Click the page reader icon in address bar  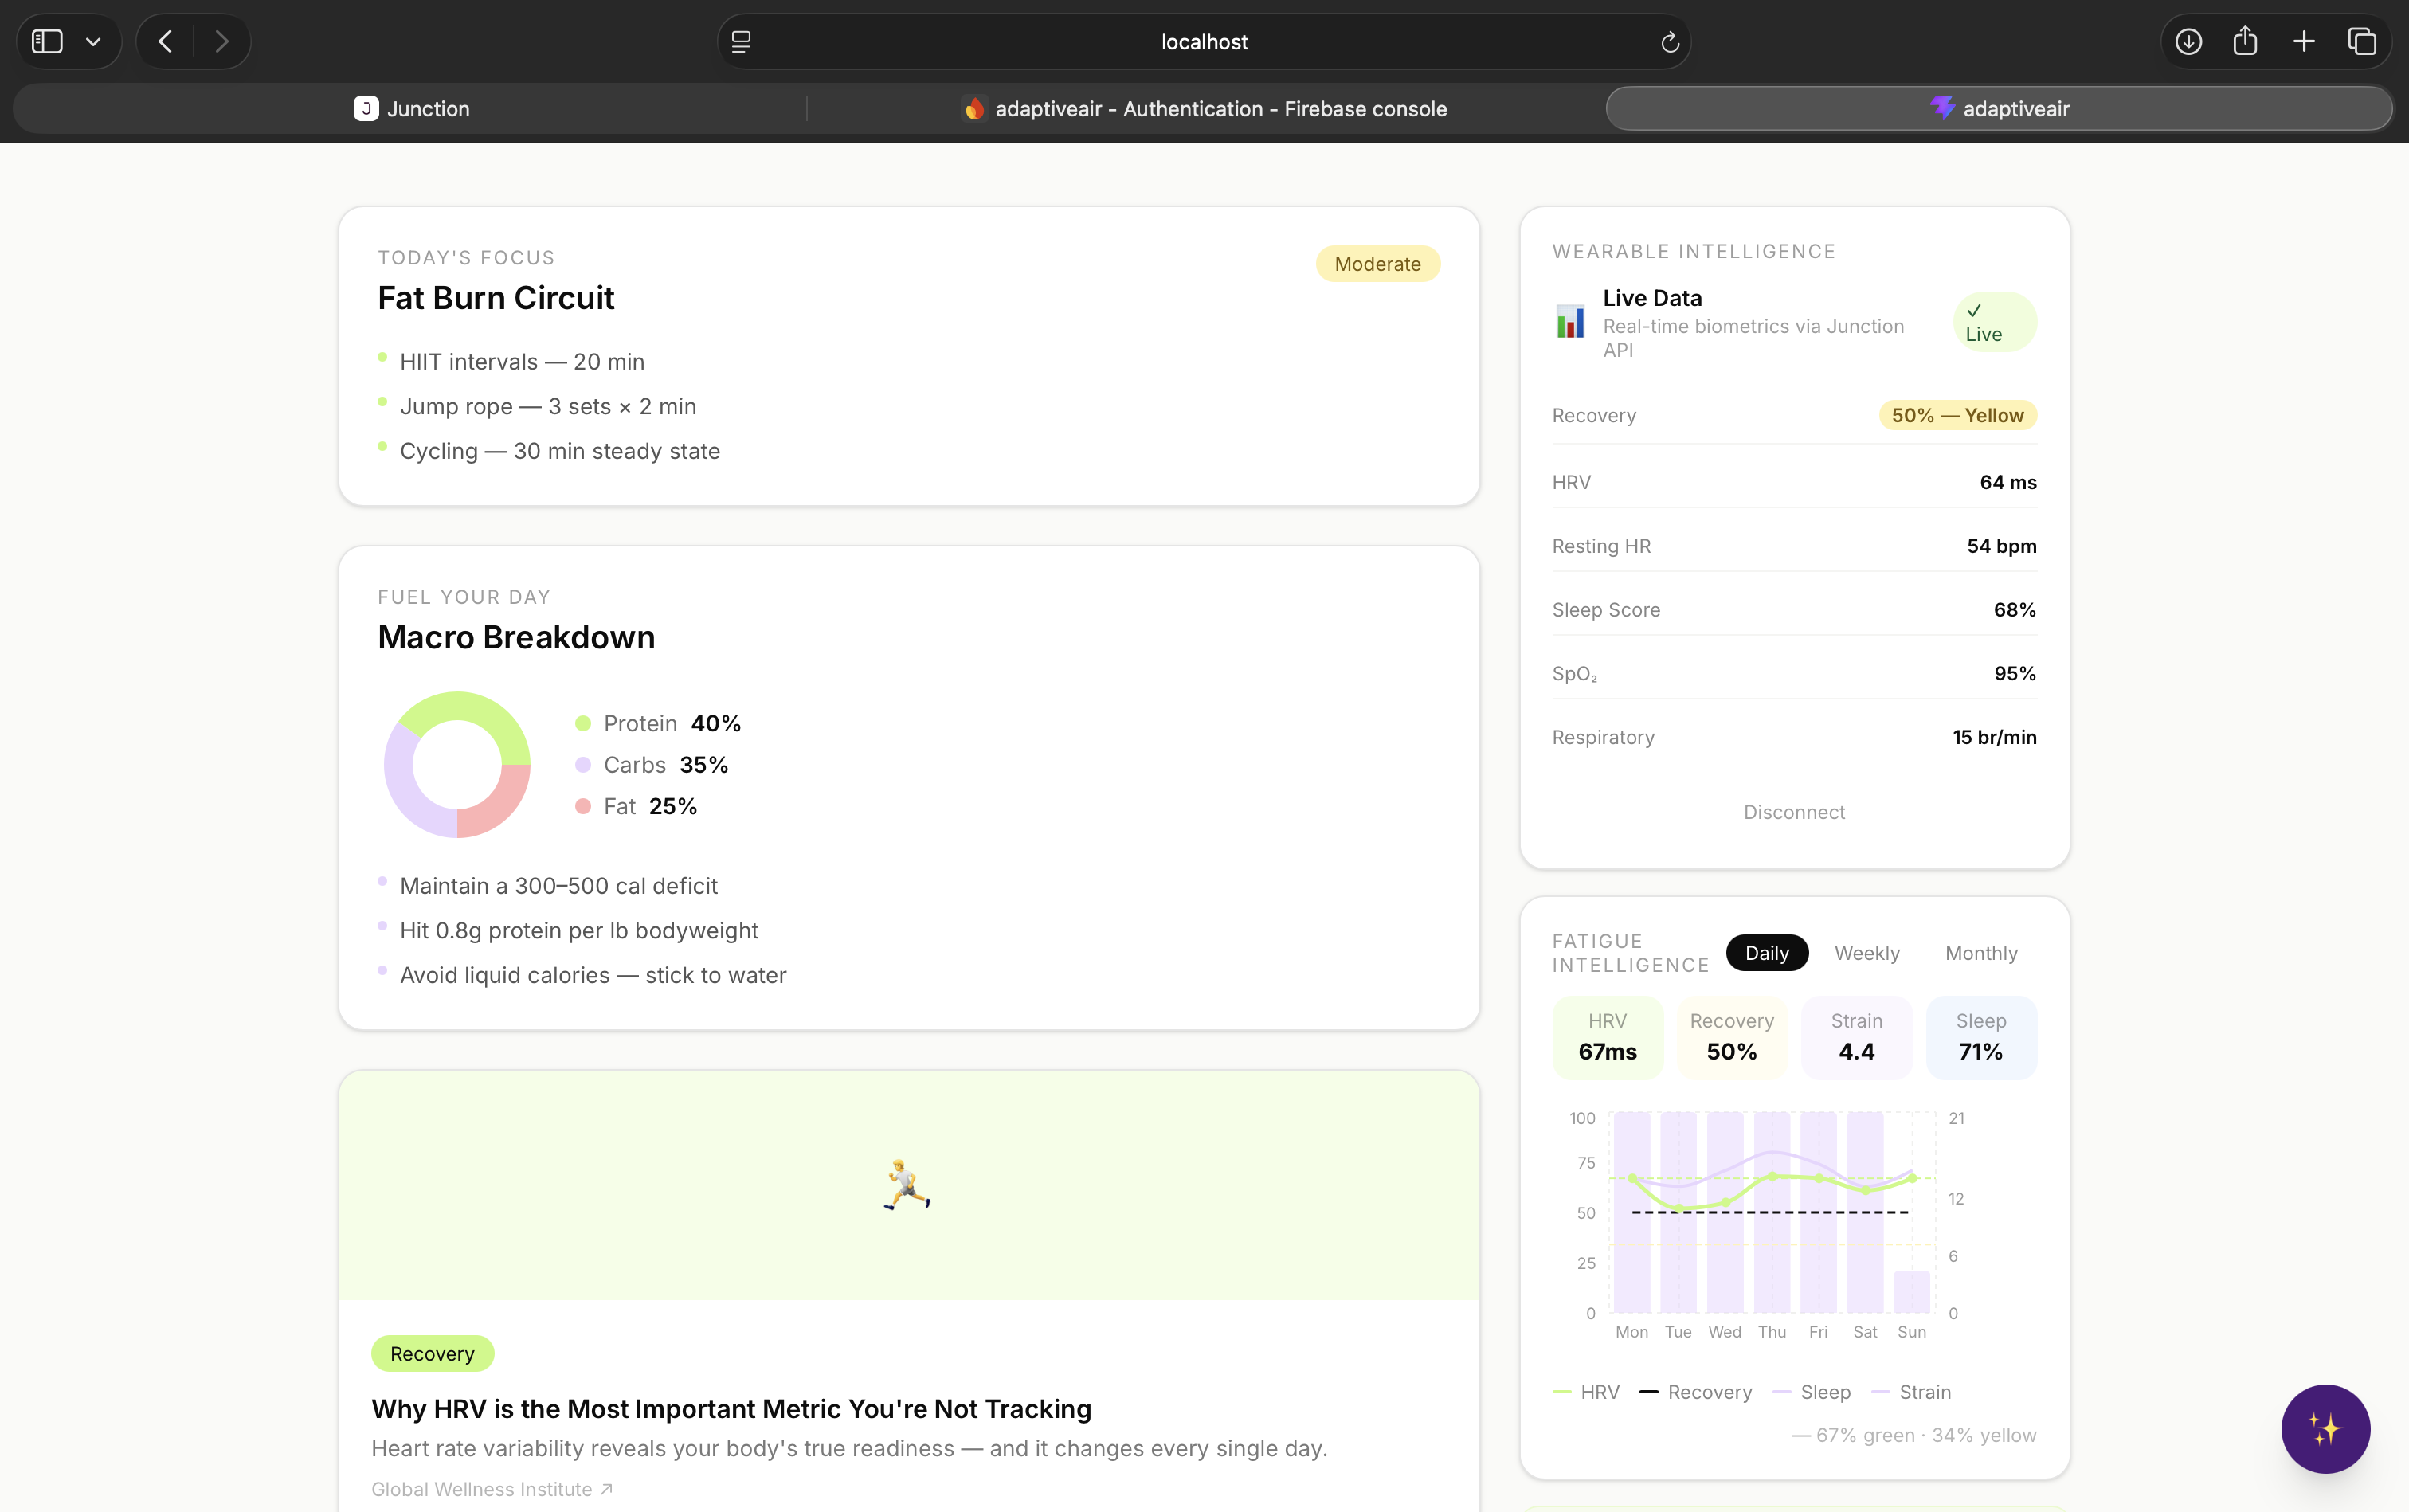tap(741, 42)
